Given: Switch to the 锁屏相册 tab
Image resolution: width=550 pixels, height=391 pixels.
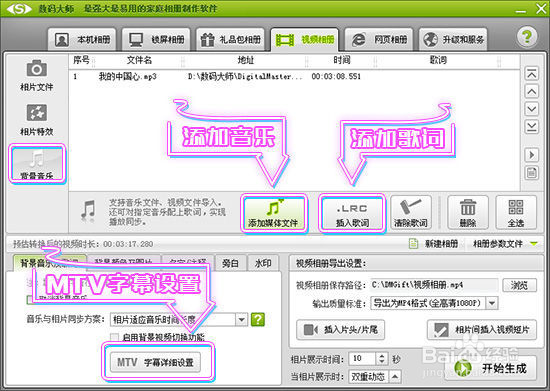Looking at the screenshot, I should point(156,40).
